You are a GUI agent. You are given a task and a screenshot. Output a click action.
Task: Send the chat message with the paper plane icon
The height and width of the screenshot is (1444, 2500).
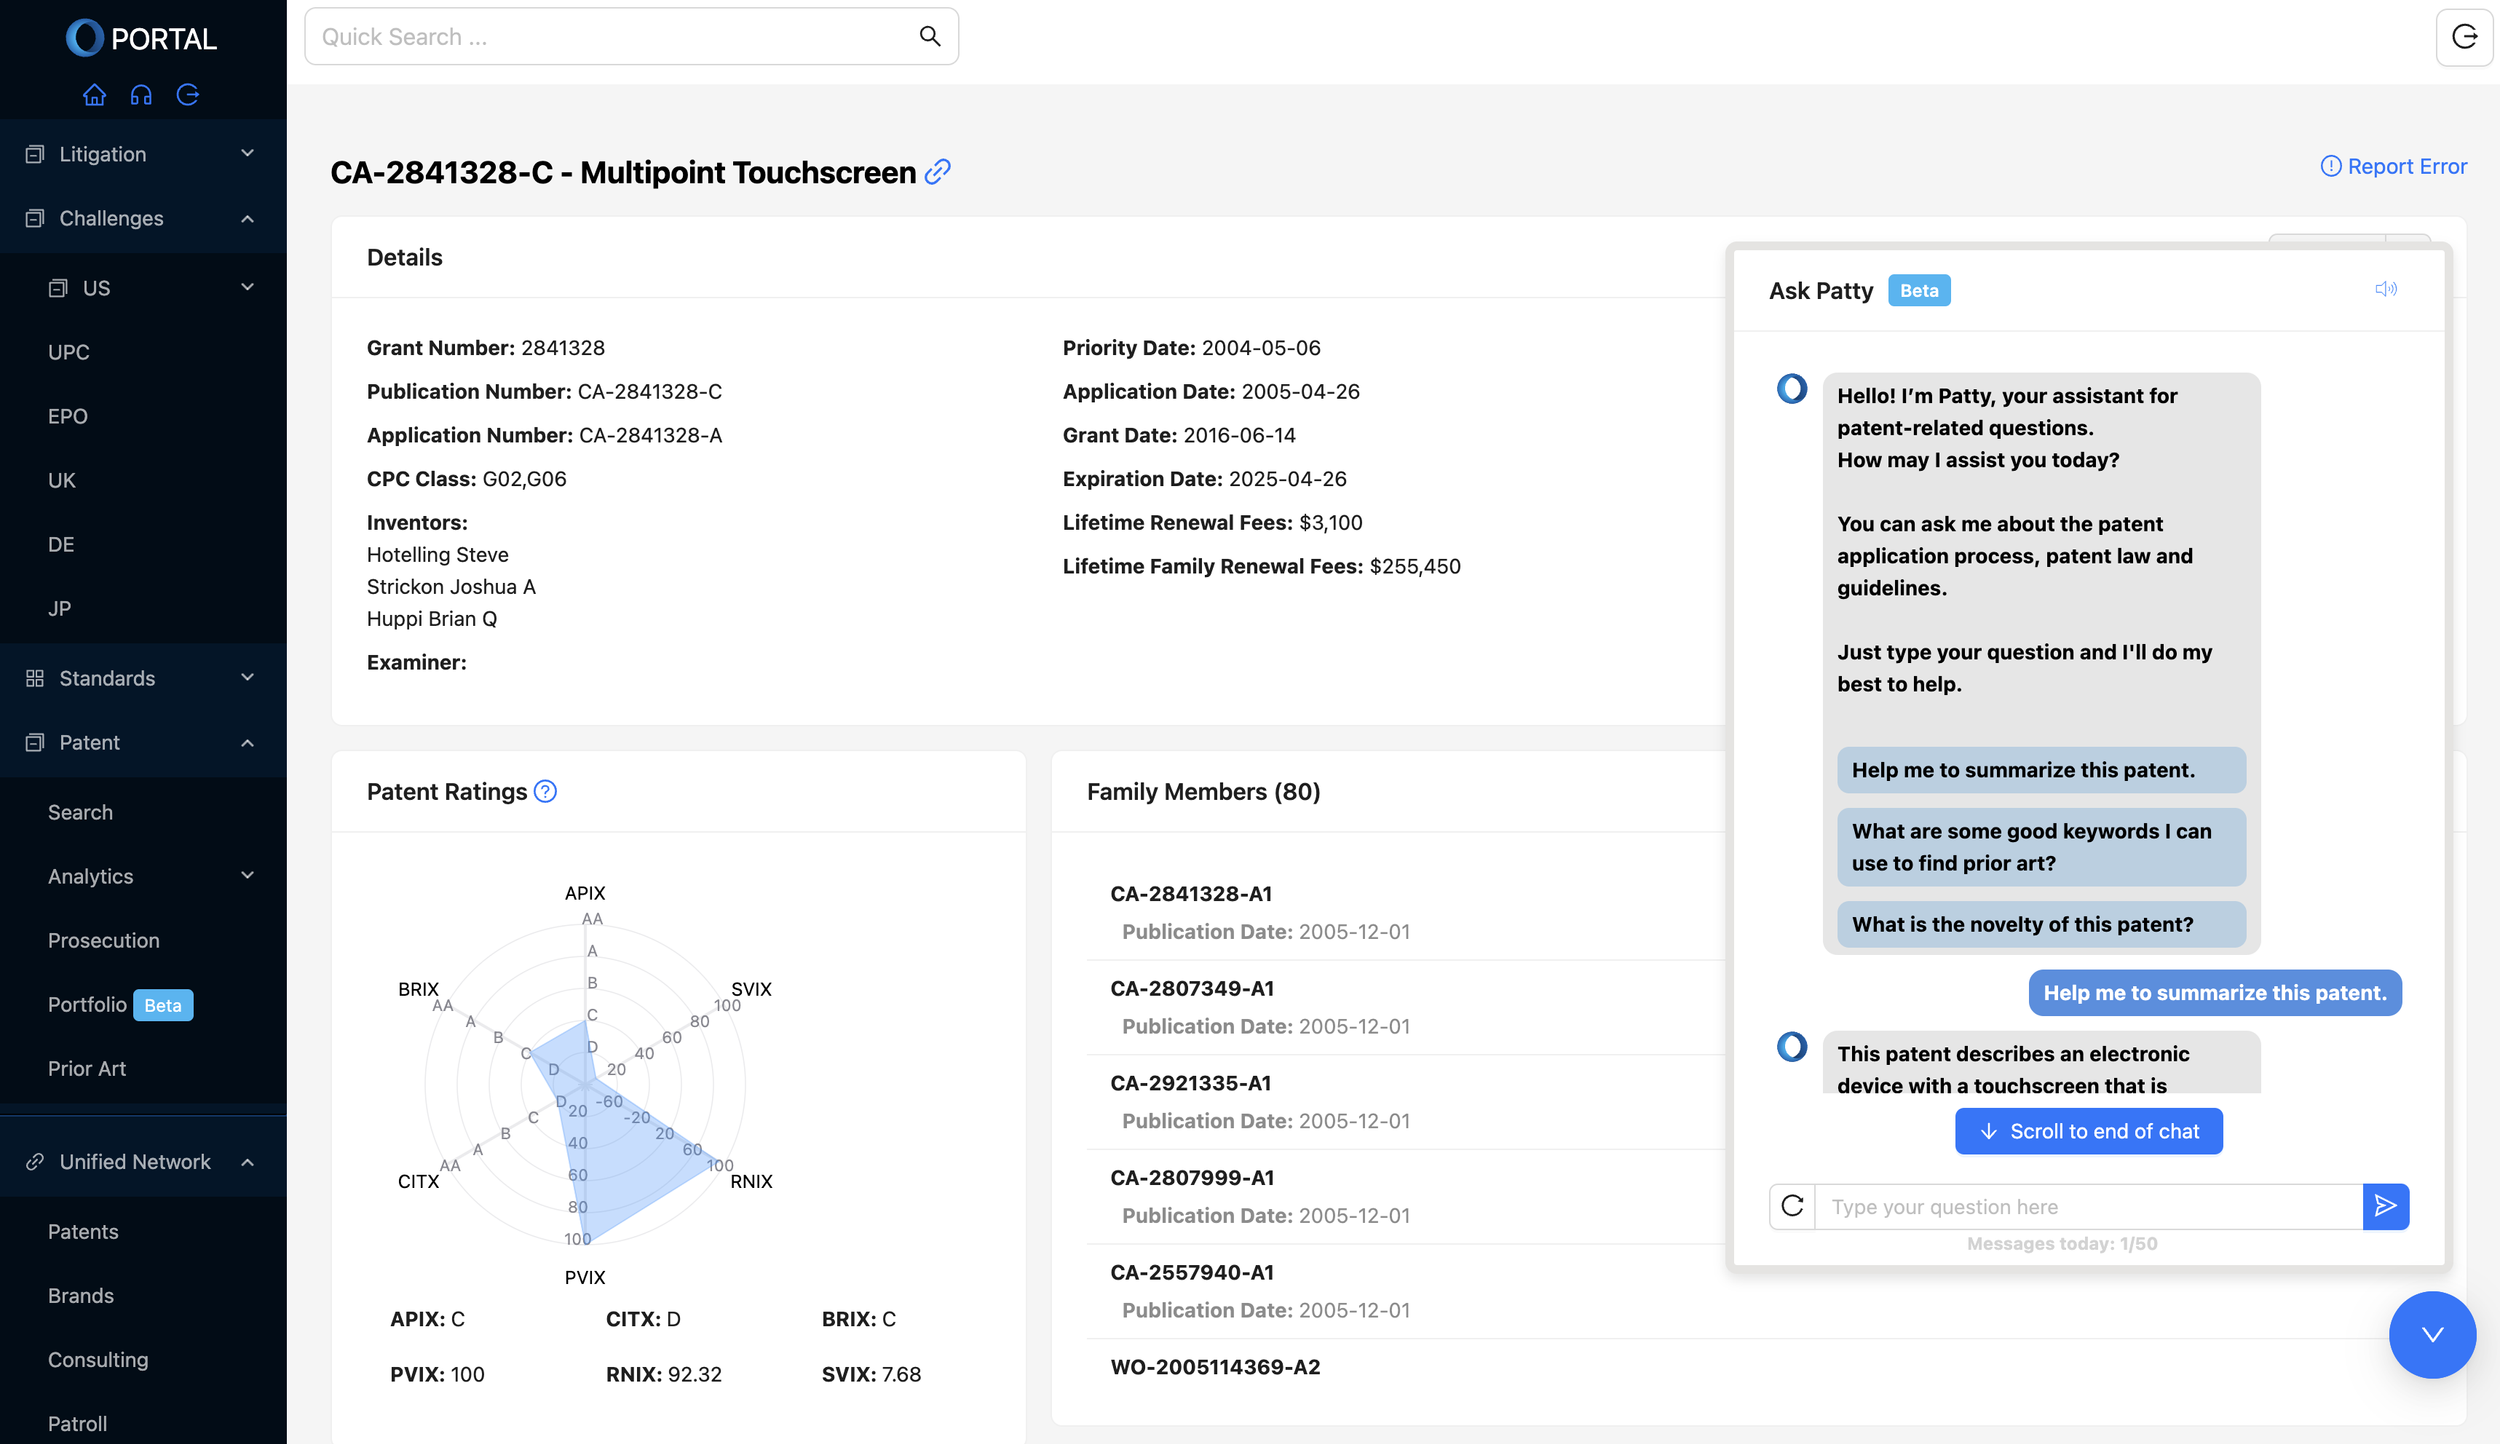tap(2385, 1206)
